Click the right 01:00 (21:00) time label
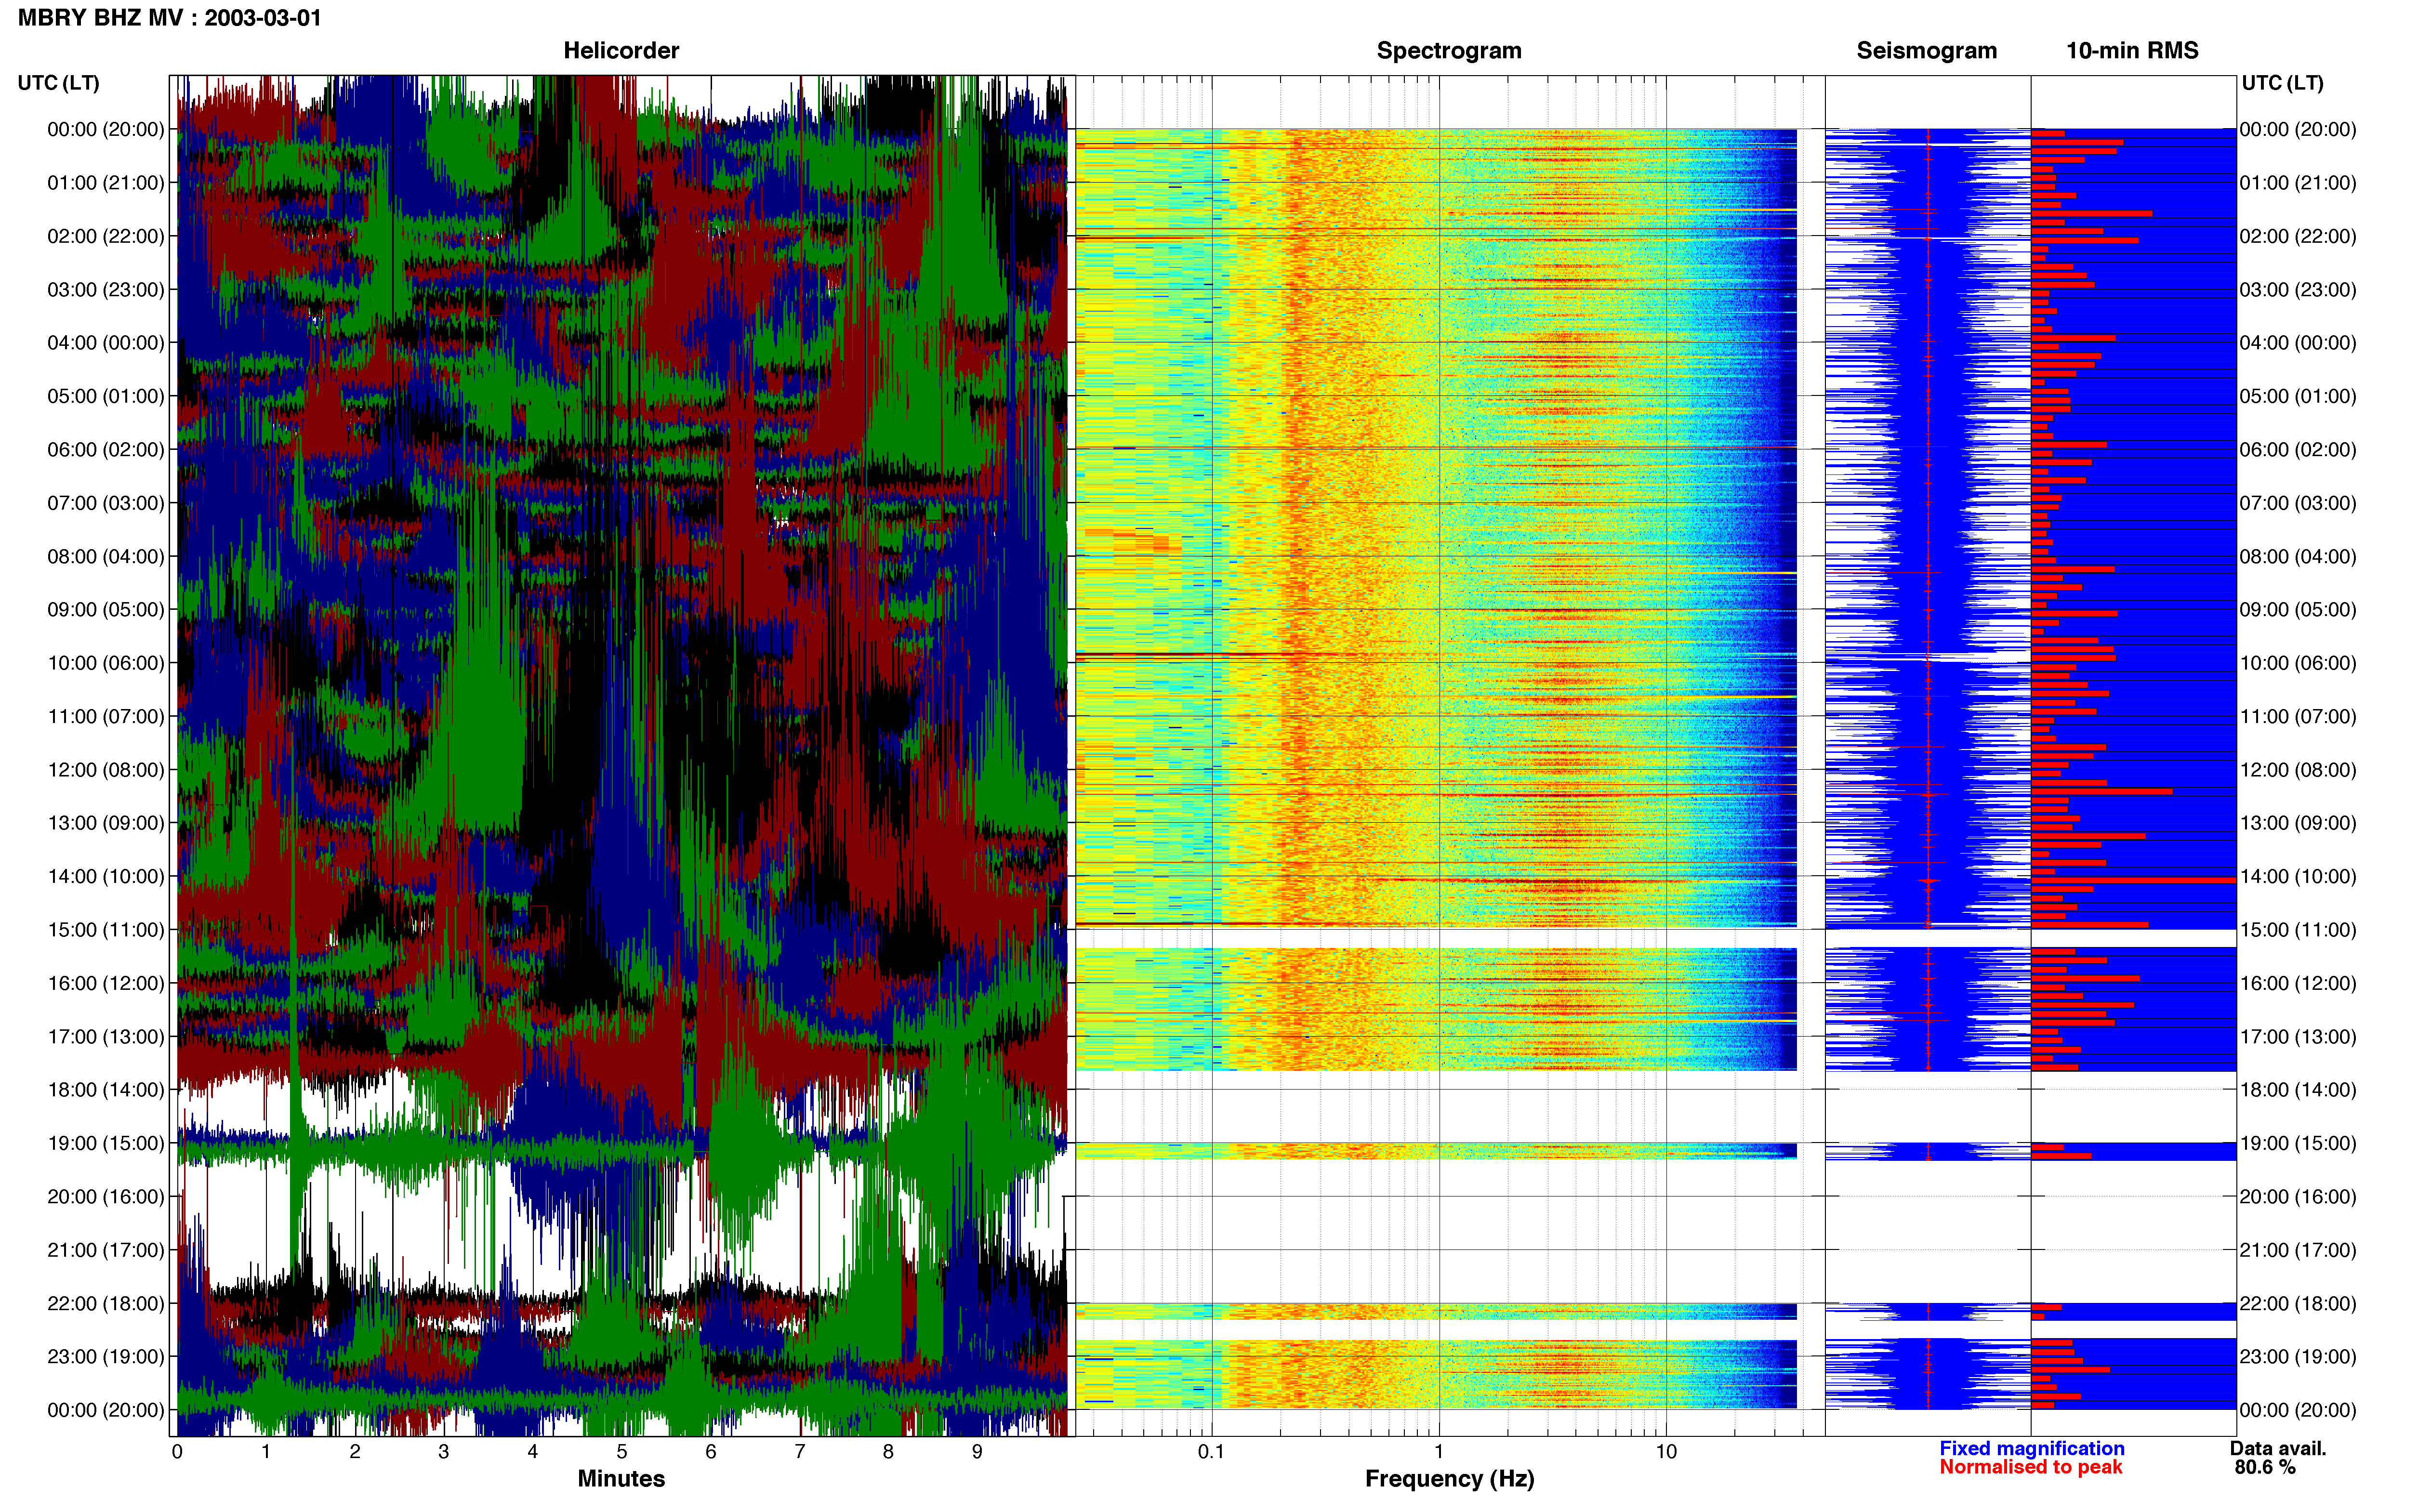 [x=2298, y=183]
